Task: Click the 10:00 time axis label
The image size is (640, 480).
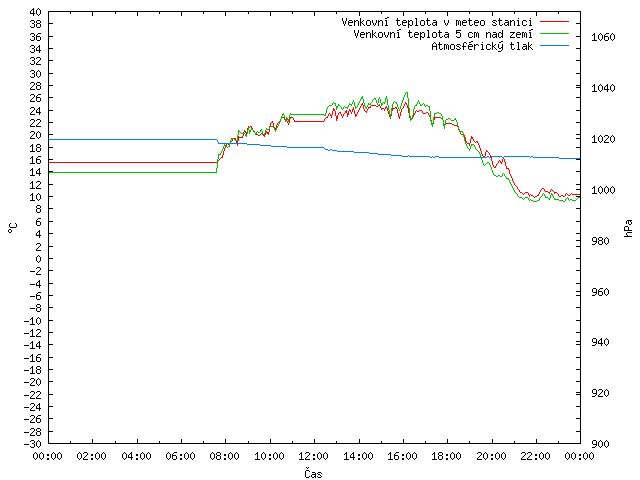Action: [269, 456]
